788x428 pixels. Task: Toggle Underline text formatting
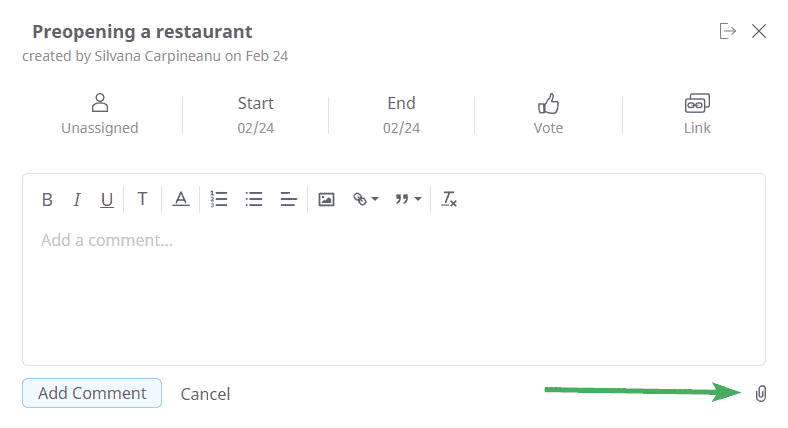pyautogui.click(x=107, y=200)
